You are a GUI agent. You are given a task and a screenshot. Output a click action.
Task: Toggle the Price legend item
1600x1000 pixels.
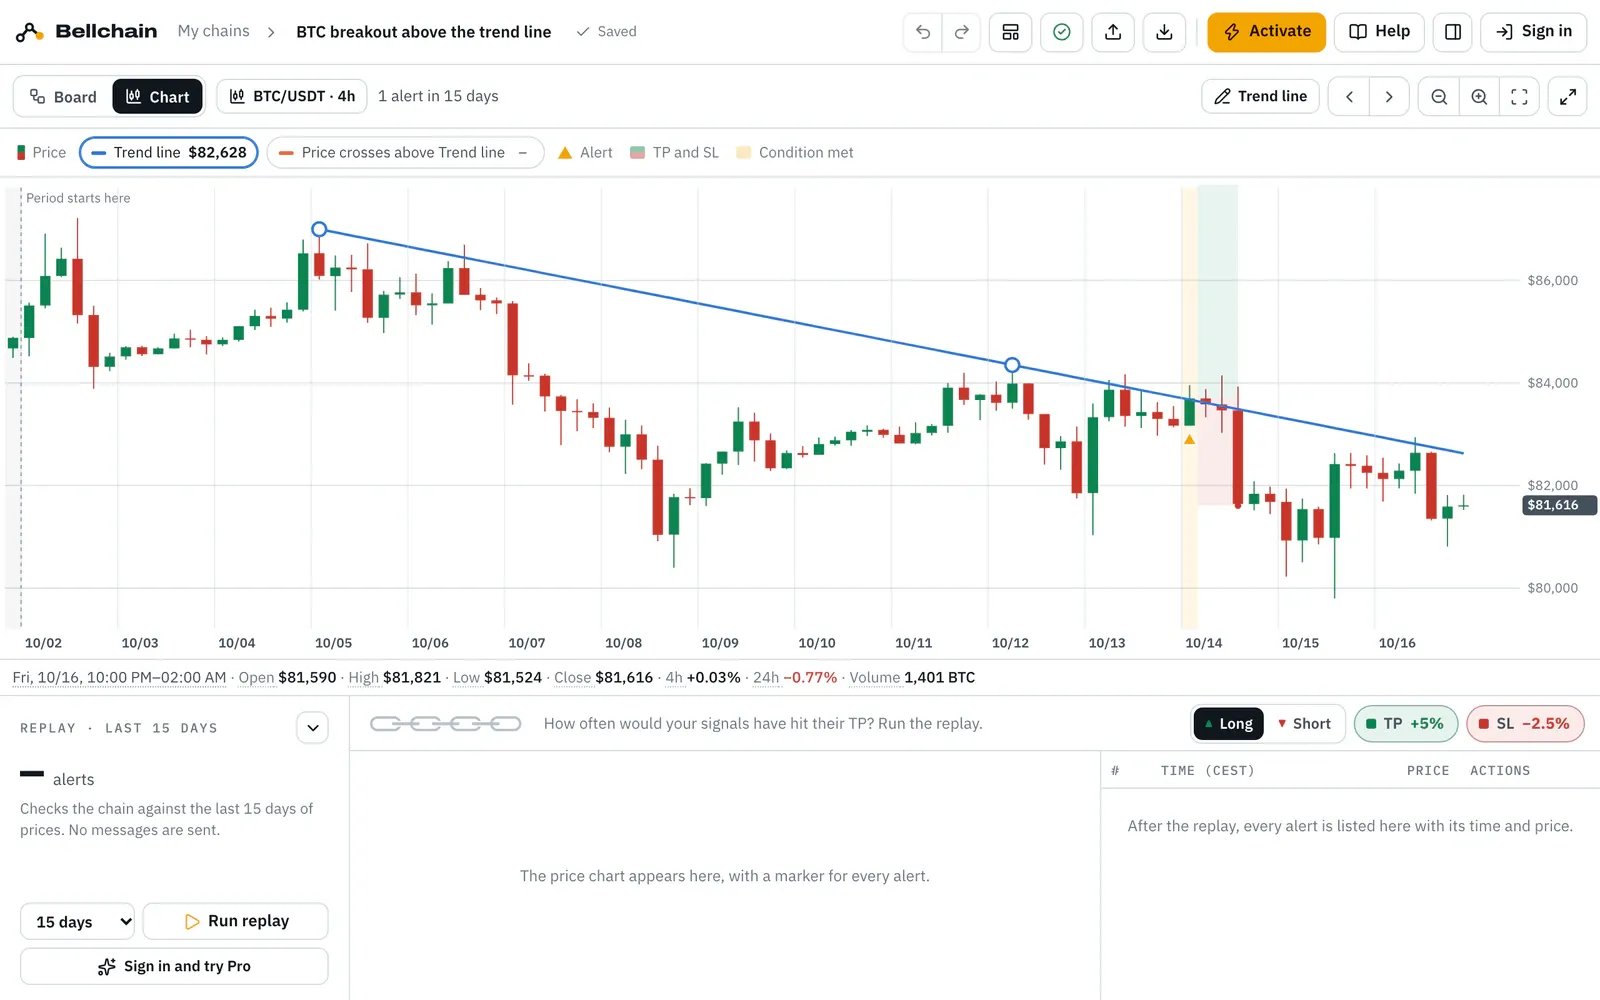(41, 153)
